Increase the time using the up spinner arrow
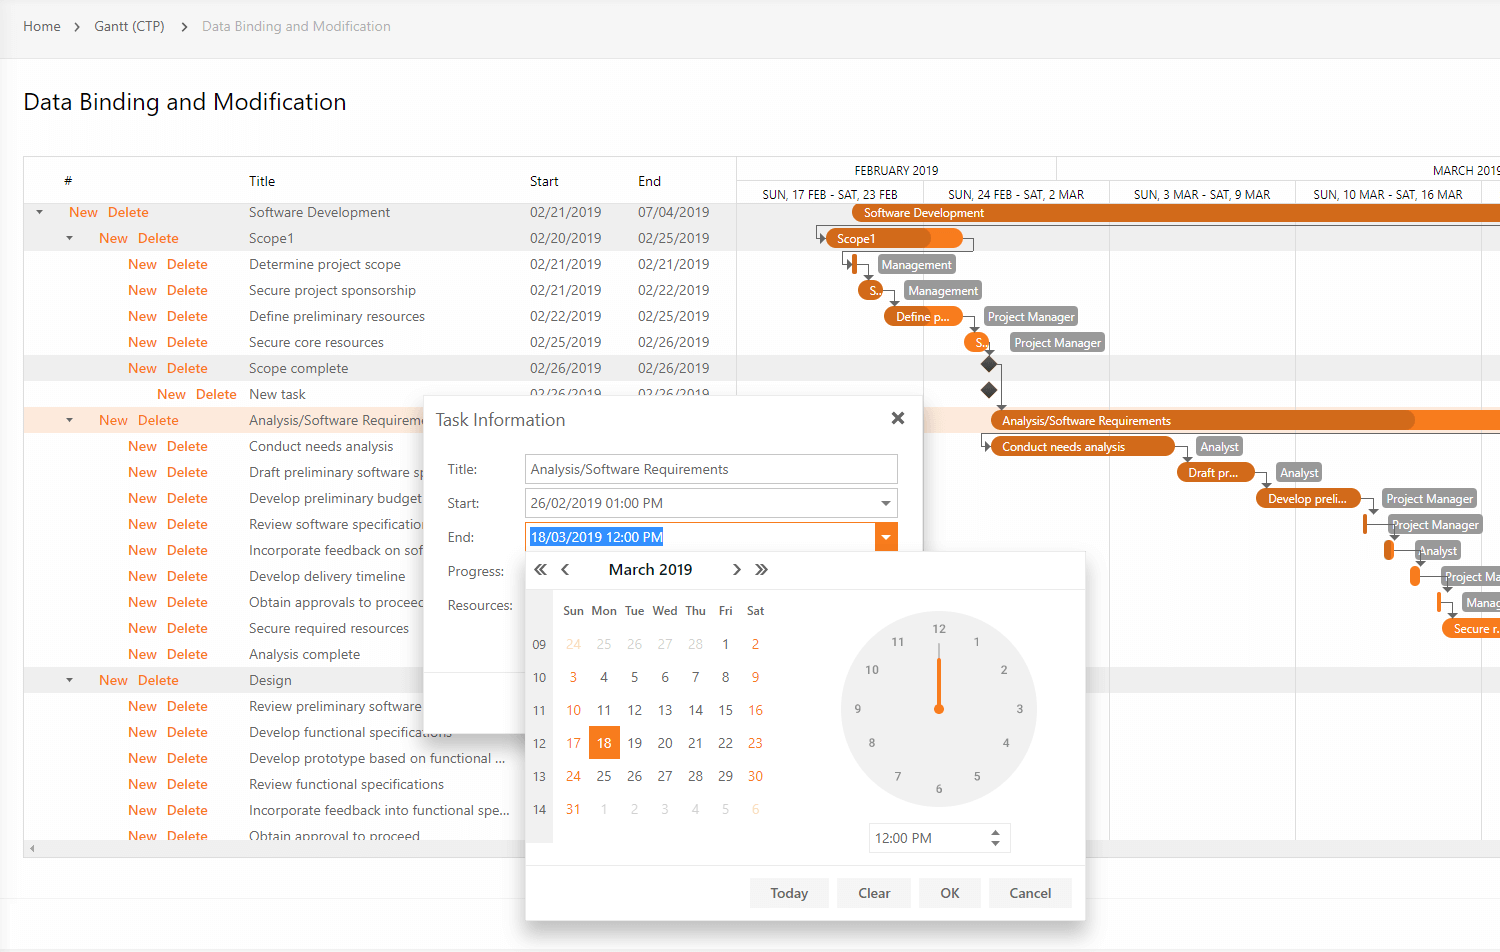Viewport: 1500px width, 952px height. point(995,832)
